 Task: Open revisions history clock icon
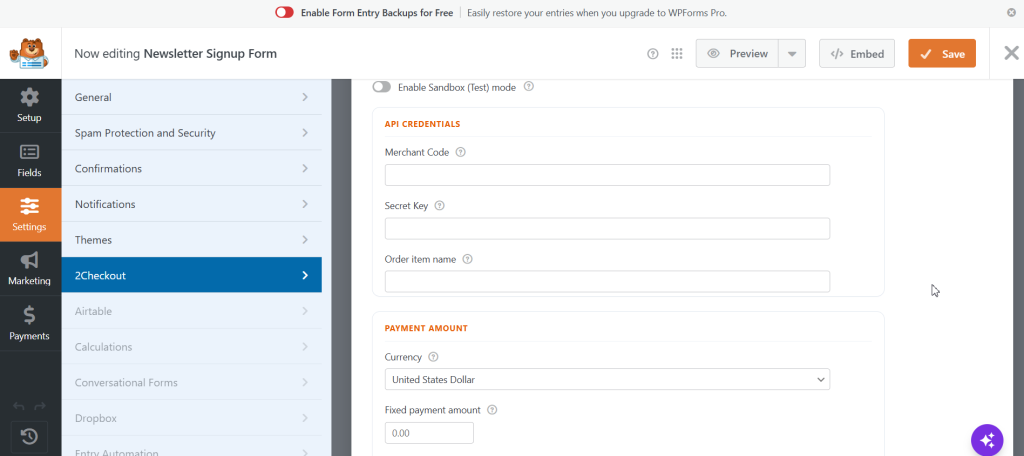click(29, 436)
